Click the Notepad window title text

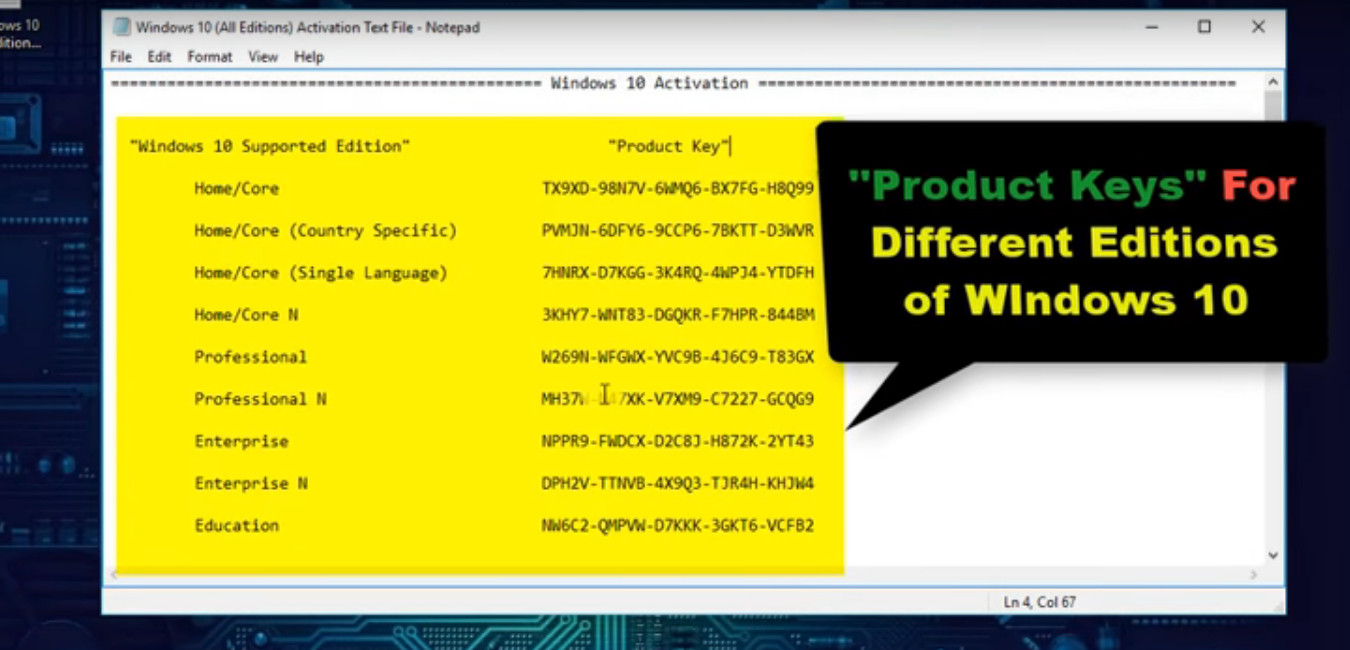308,27
